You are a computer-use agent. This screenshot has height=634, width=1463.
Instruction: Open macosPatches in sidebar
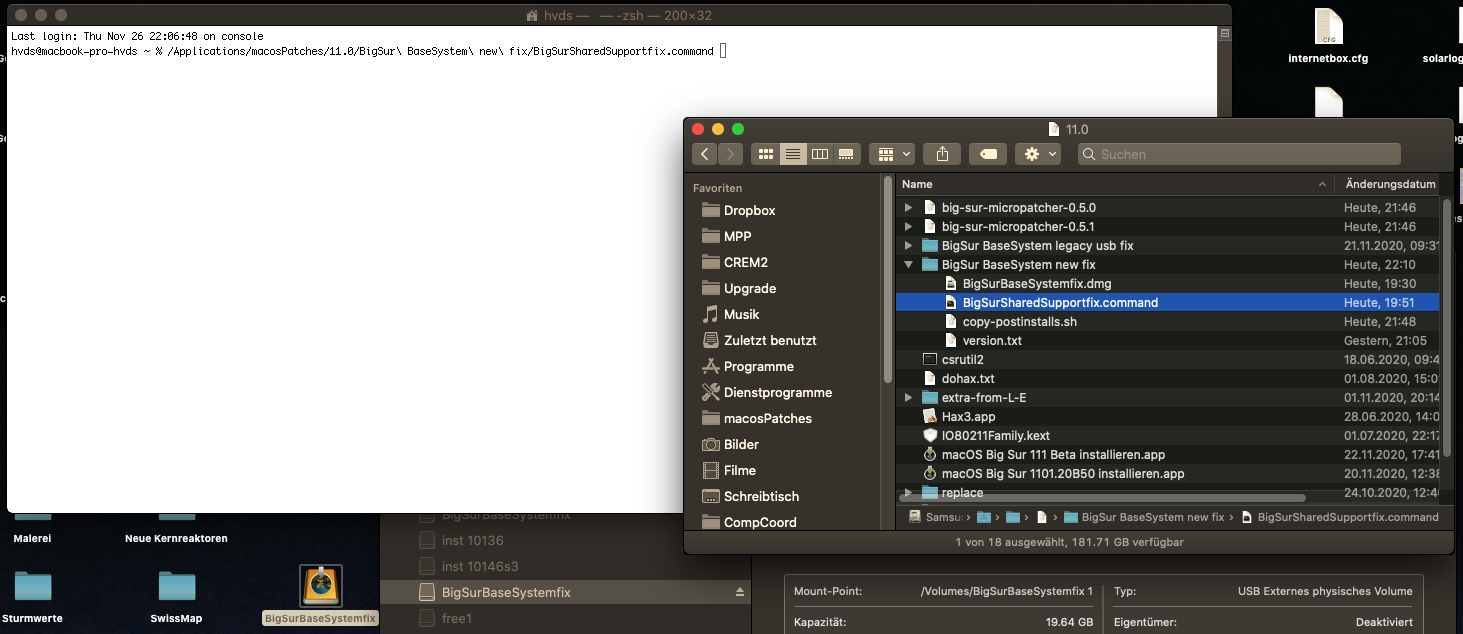pyautogui.click(x=767, y=418)
